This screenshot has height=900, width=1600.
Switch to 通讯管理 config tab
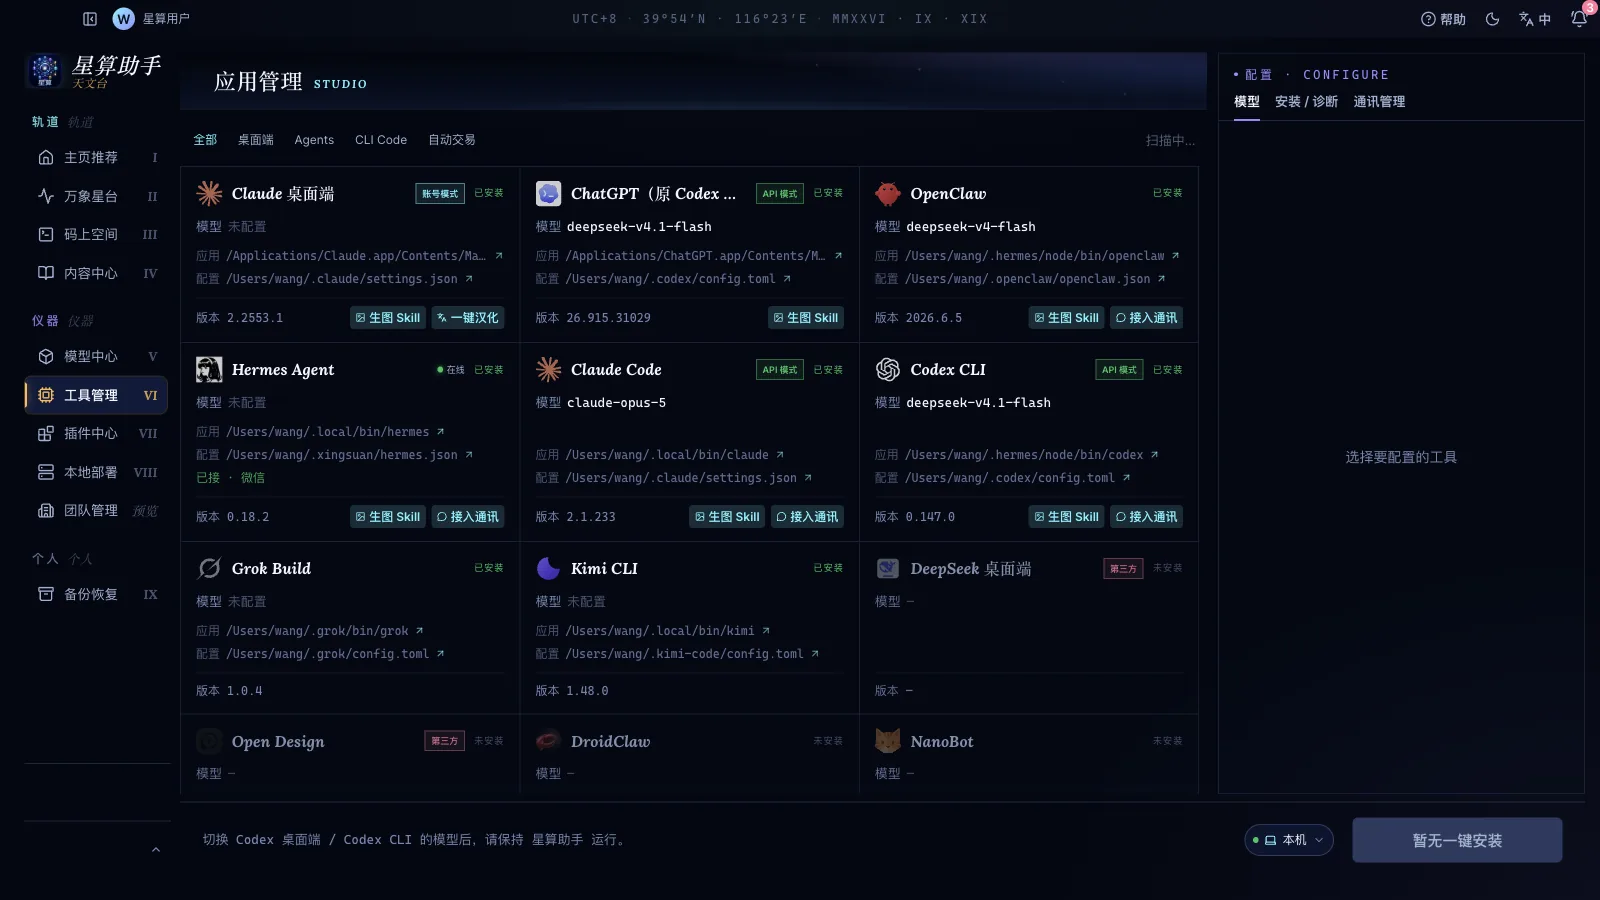pyautogui.click(x=1379, y=102)
